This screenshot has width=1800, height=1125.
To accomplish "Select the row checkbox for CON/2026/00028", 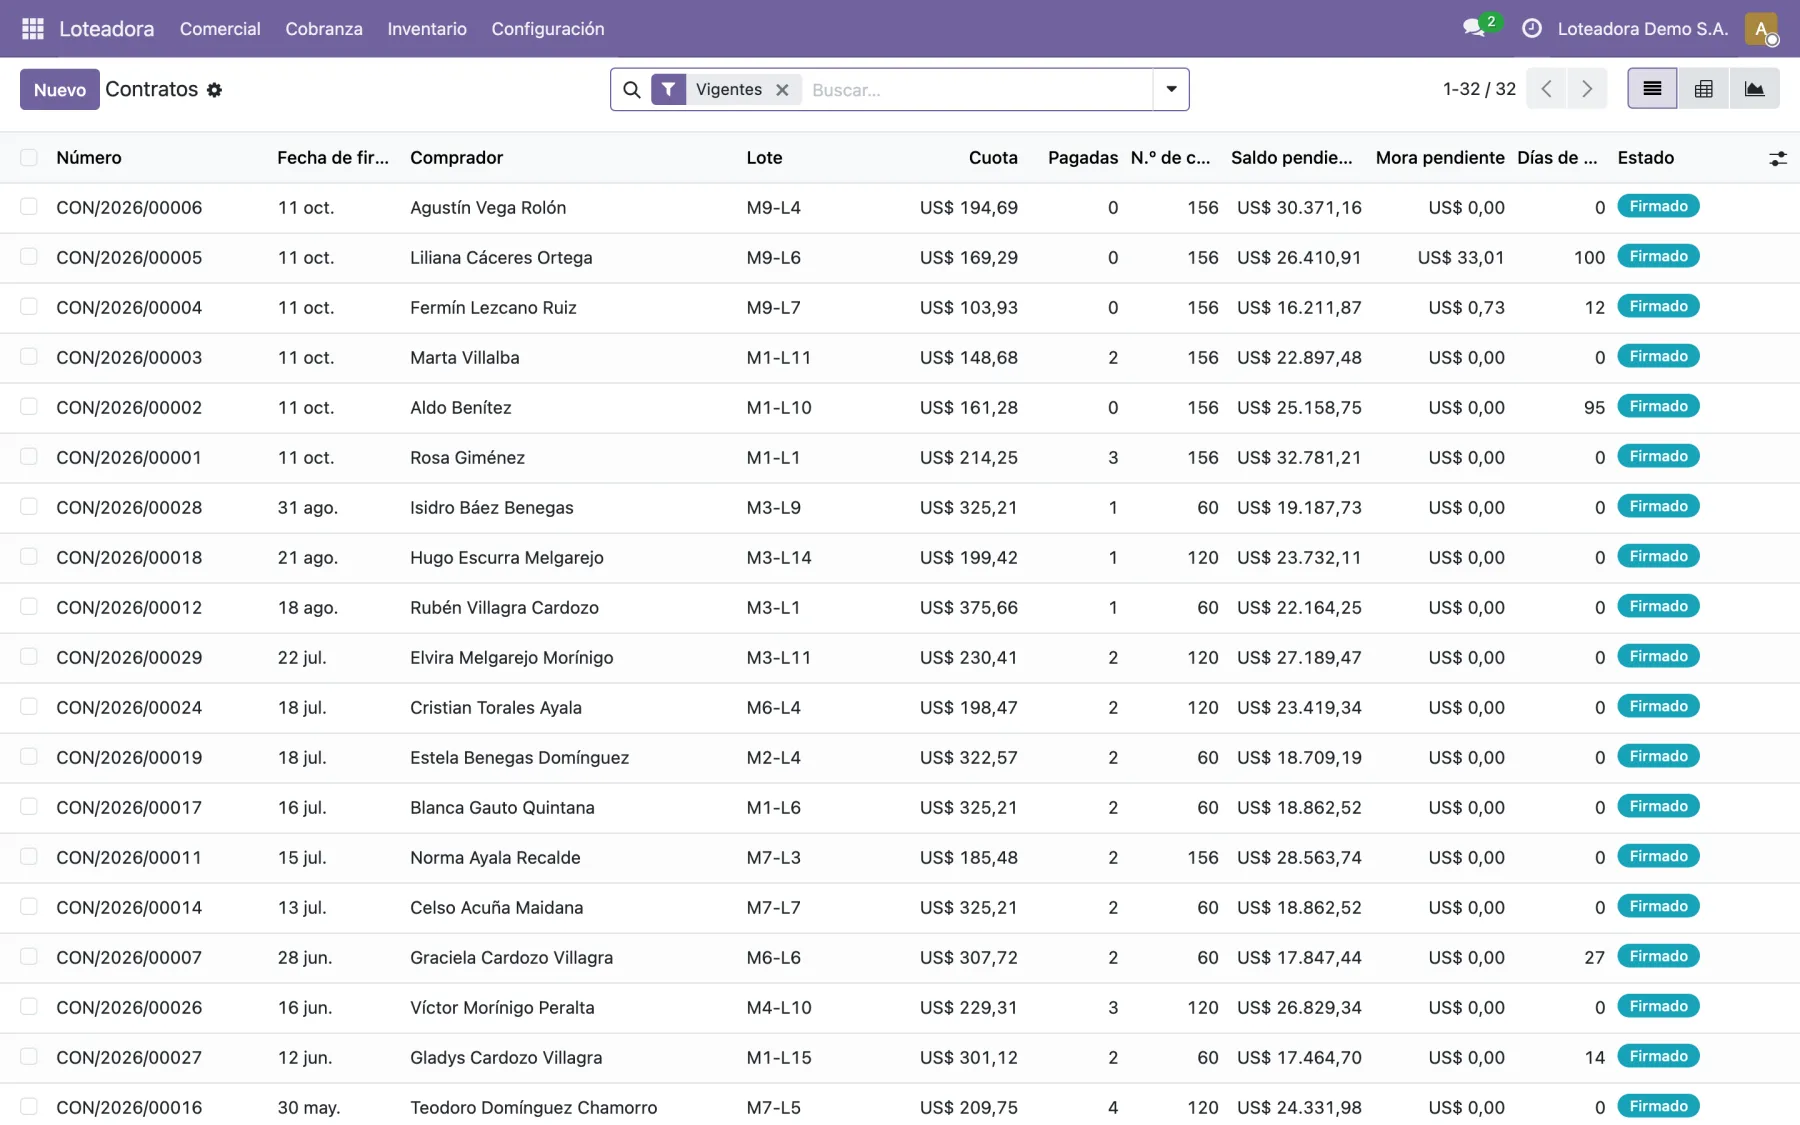I will tap(29, 506).
